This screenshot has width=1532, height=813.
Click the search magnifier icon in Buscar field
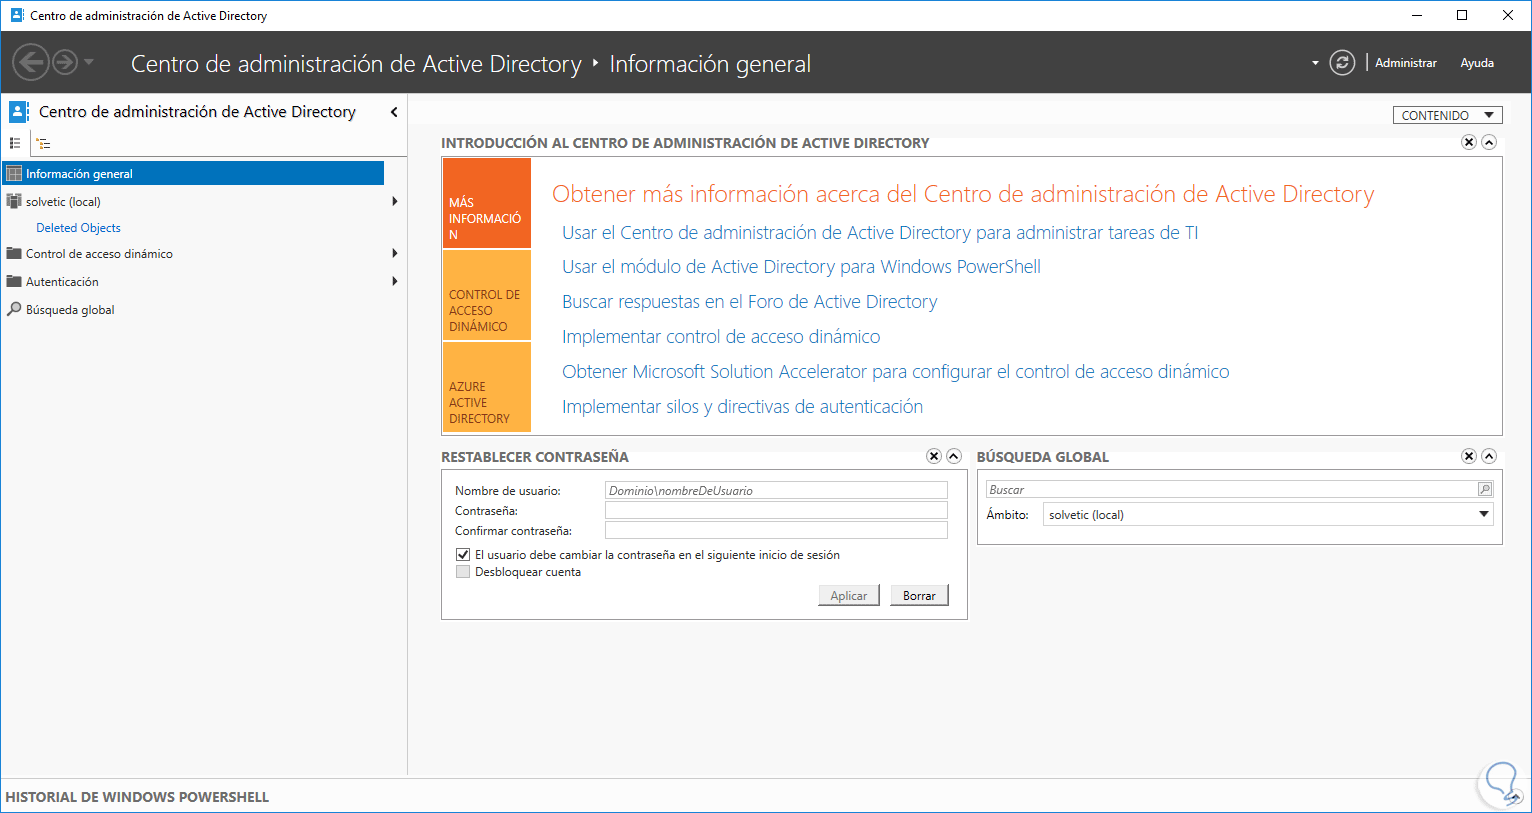pyautogui.click(x=1485, y=489)
